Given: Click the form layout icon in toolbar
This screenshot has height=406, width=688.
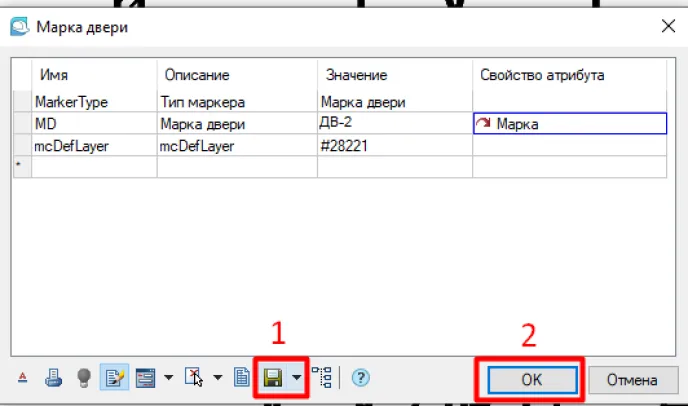Looking at the screenshot, I should [146, 377].
